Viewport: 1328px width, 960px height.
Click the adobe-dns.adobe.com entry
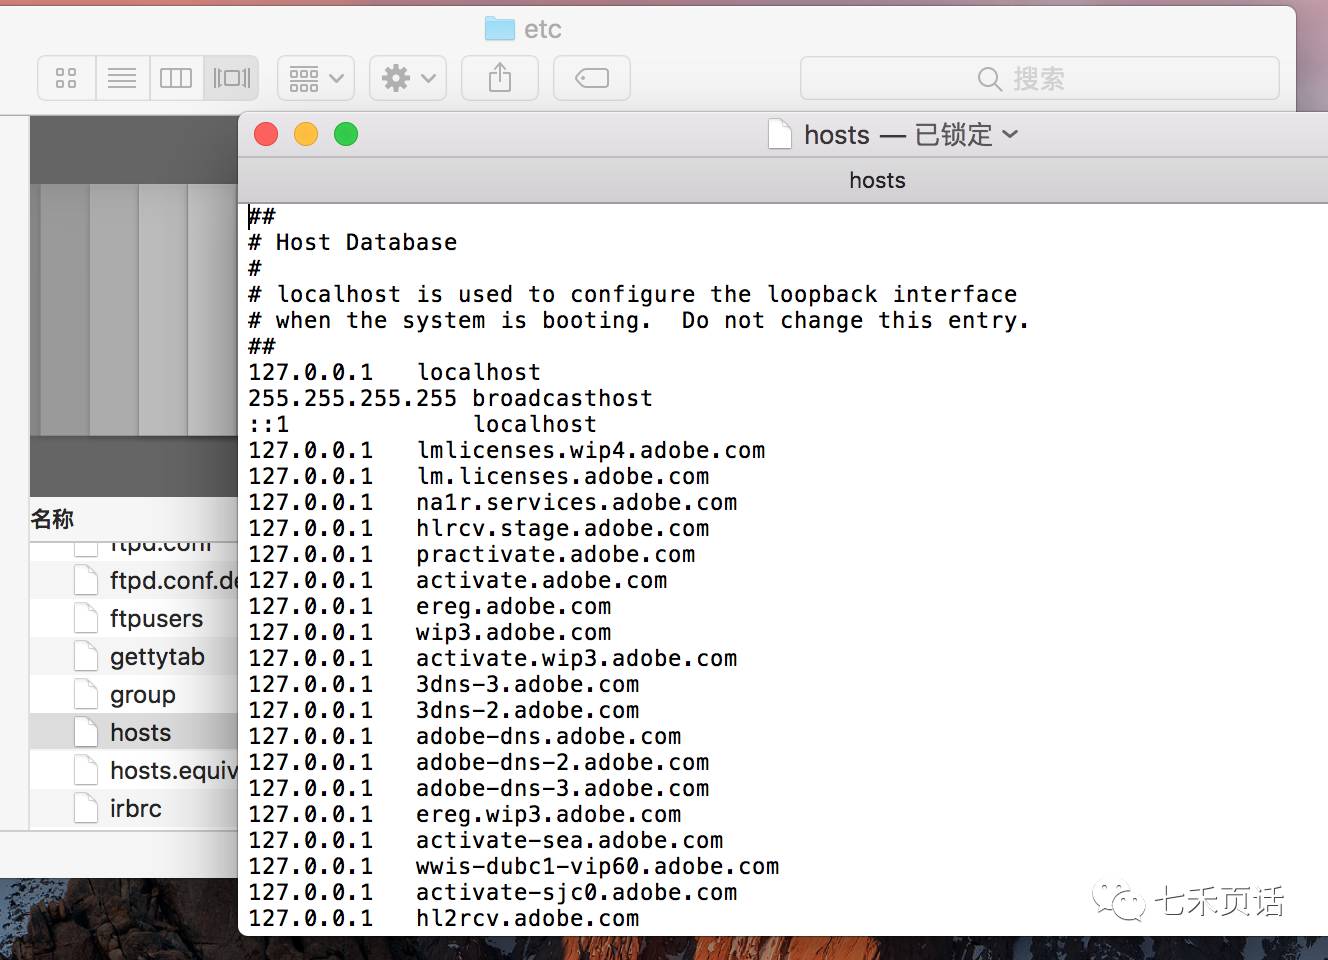pos(549,736)
